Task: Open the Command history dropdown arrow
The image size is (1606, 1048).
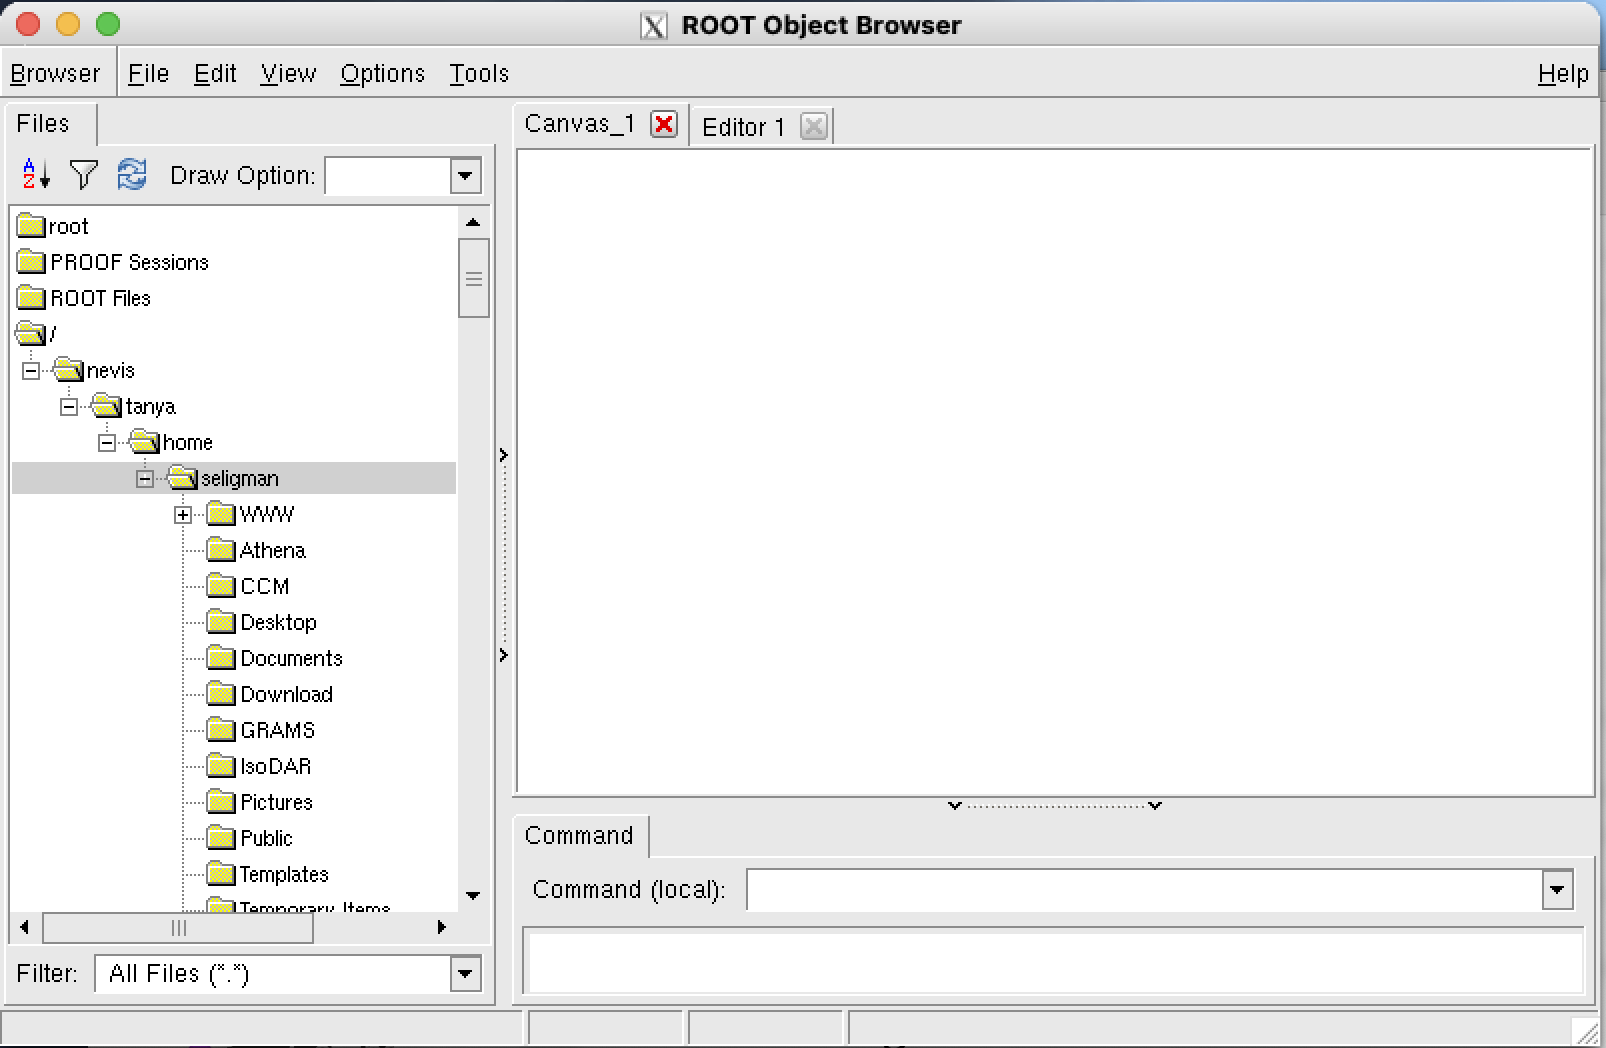Action: point(1557,889)
